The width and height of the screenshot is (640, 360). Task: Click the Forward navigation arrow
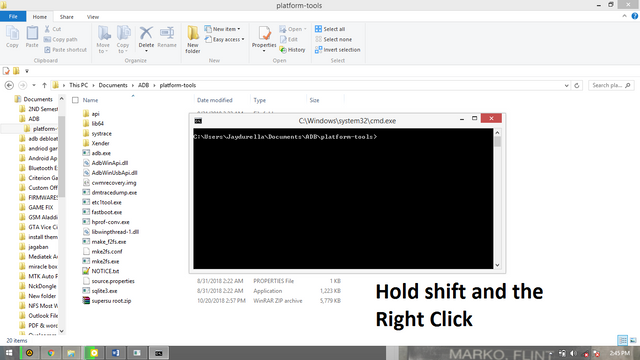click(x=22, y=85)
